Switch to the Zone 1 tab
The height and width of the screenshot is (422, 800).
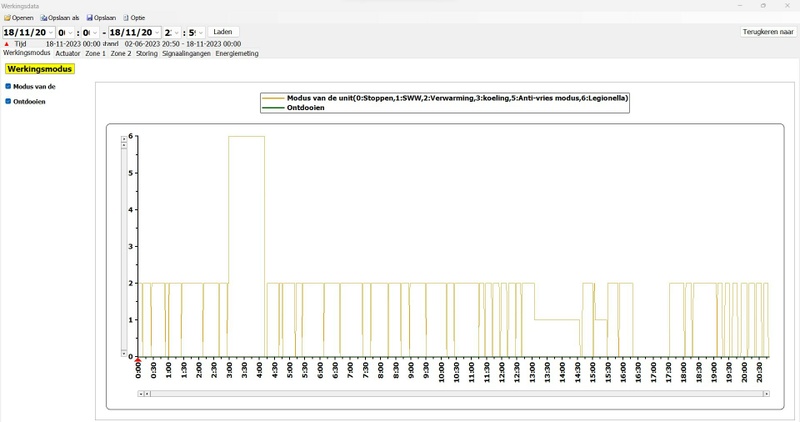pos(95,53)
